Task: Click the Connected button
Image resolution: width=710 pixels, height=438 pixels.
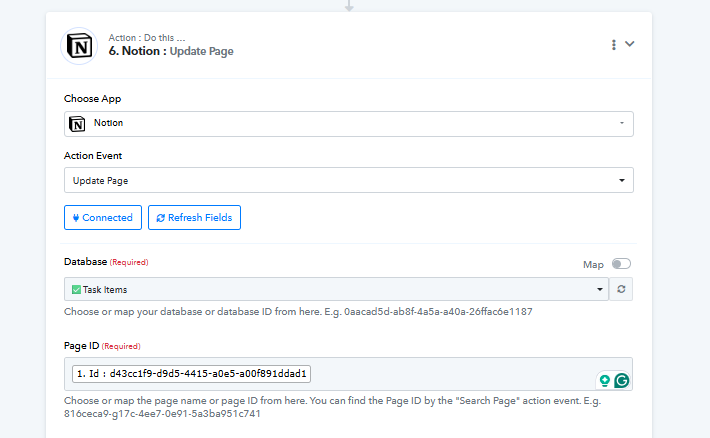Action: pos(103,217)
